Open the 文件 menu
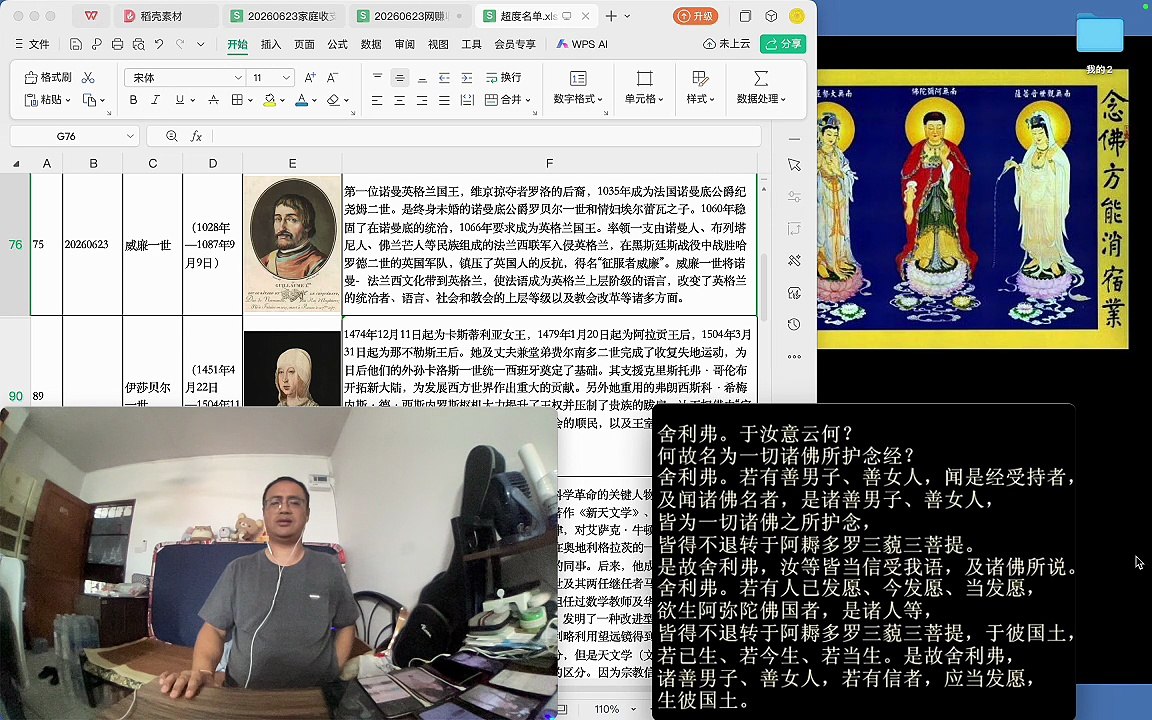The width and height of the screenshot is (1152, 720). coord(32,44)
